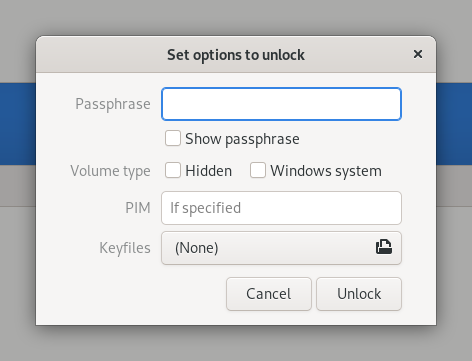Enable the Show passphrase checkbox
The width and height of the screenshot is (472, 361).
(x=173, y=138)
